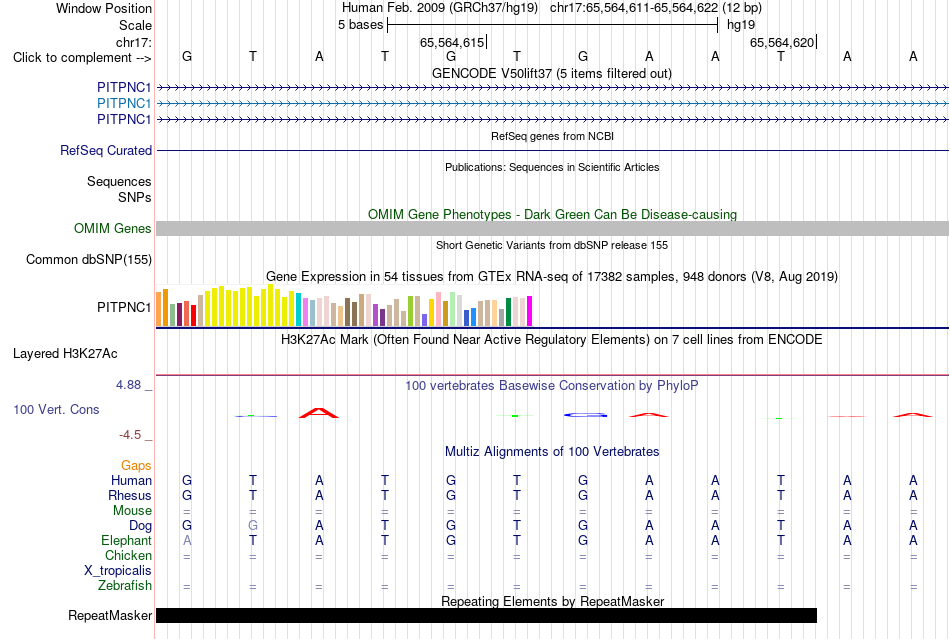Open '100 vertebrates Basewise Conservation by PhyloP' title
The width and height of the screenshot is (950, 639).
click(x=552, y=385)
